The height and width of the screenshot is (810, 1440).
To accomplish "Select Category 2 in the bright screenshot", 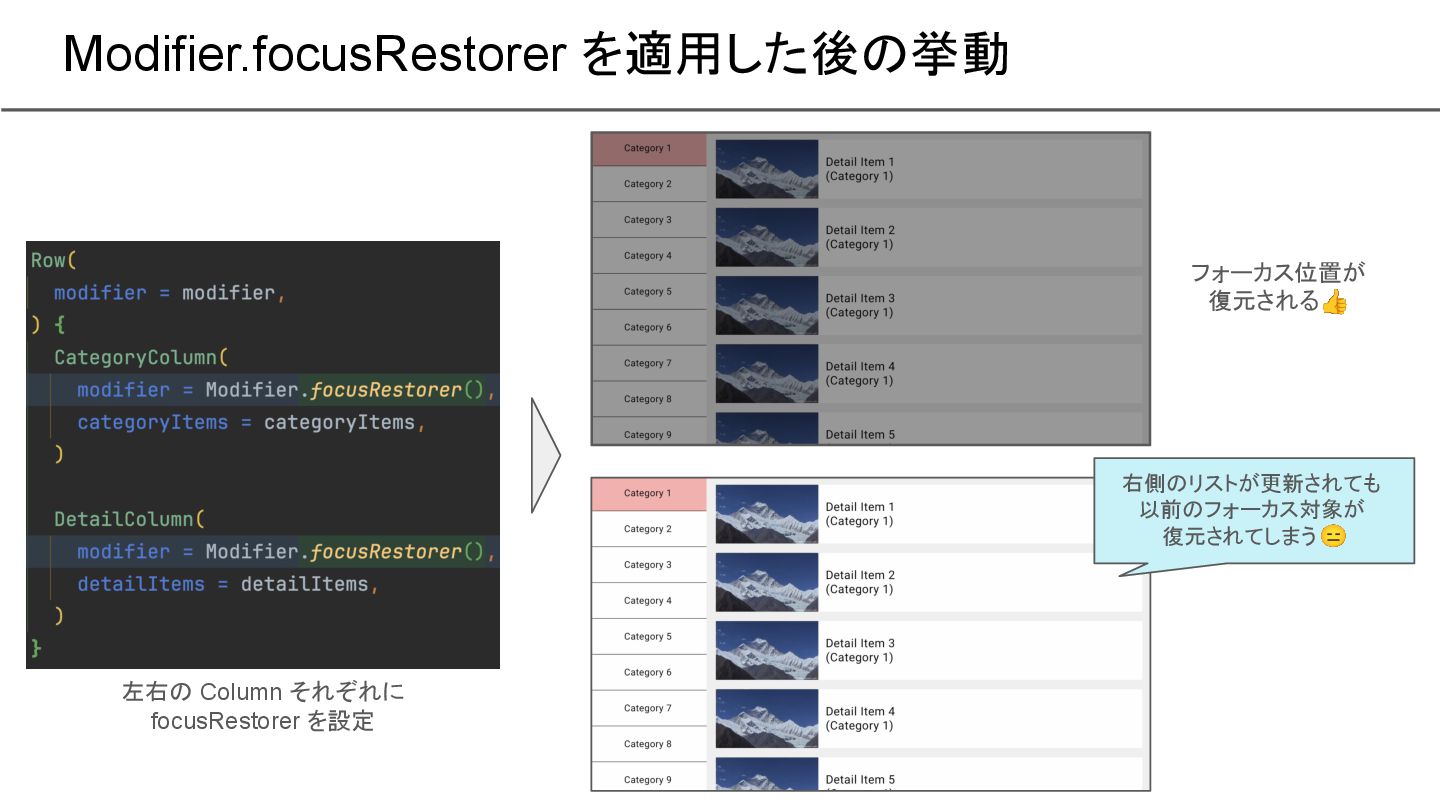I will (649, 529).
